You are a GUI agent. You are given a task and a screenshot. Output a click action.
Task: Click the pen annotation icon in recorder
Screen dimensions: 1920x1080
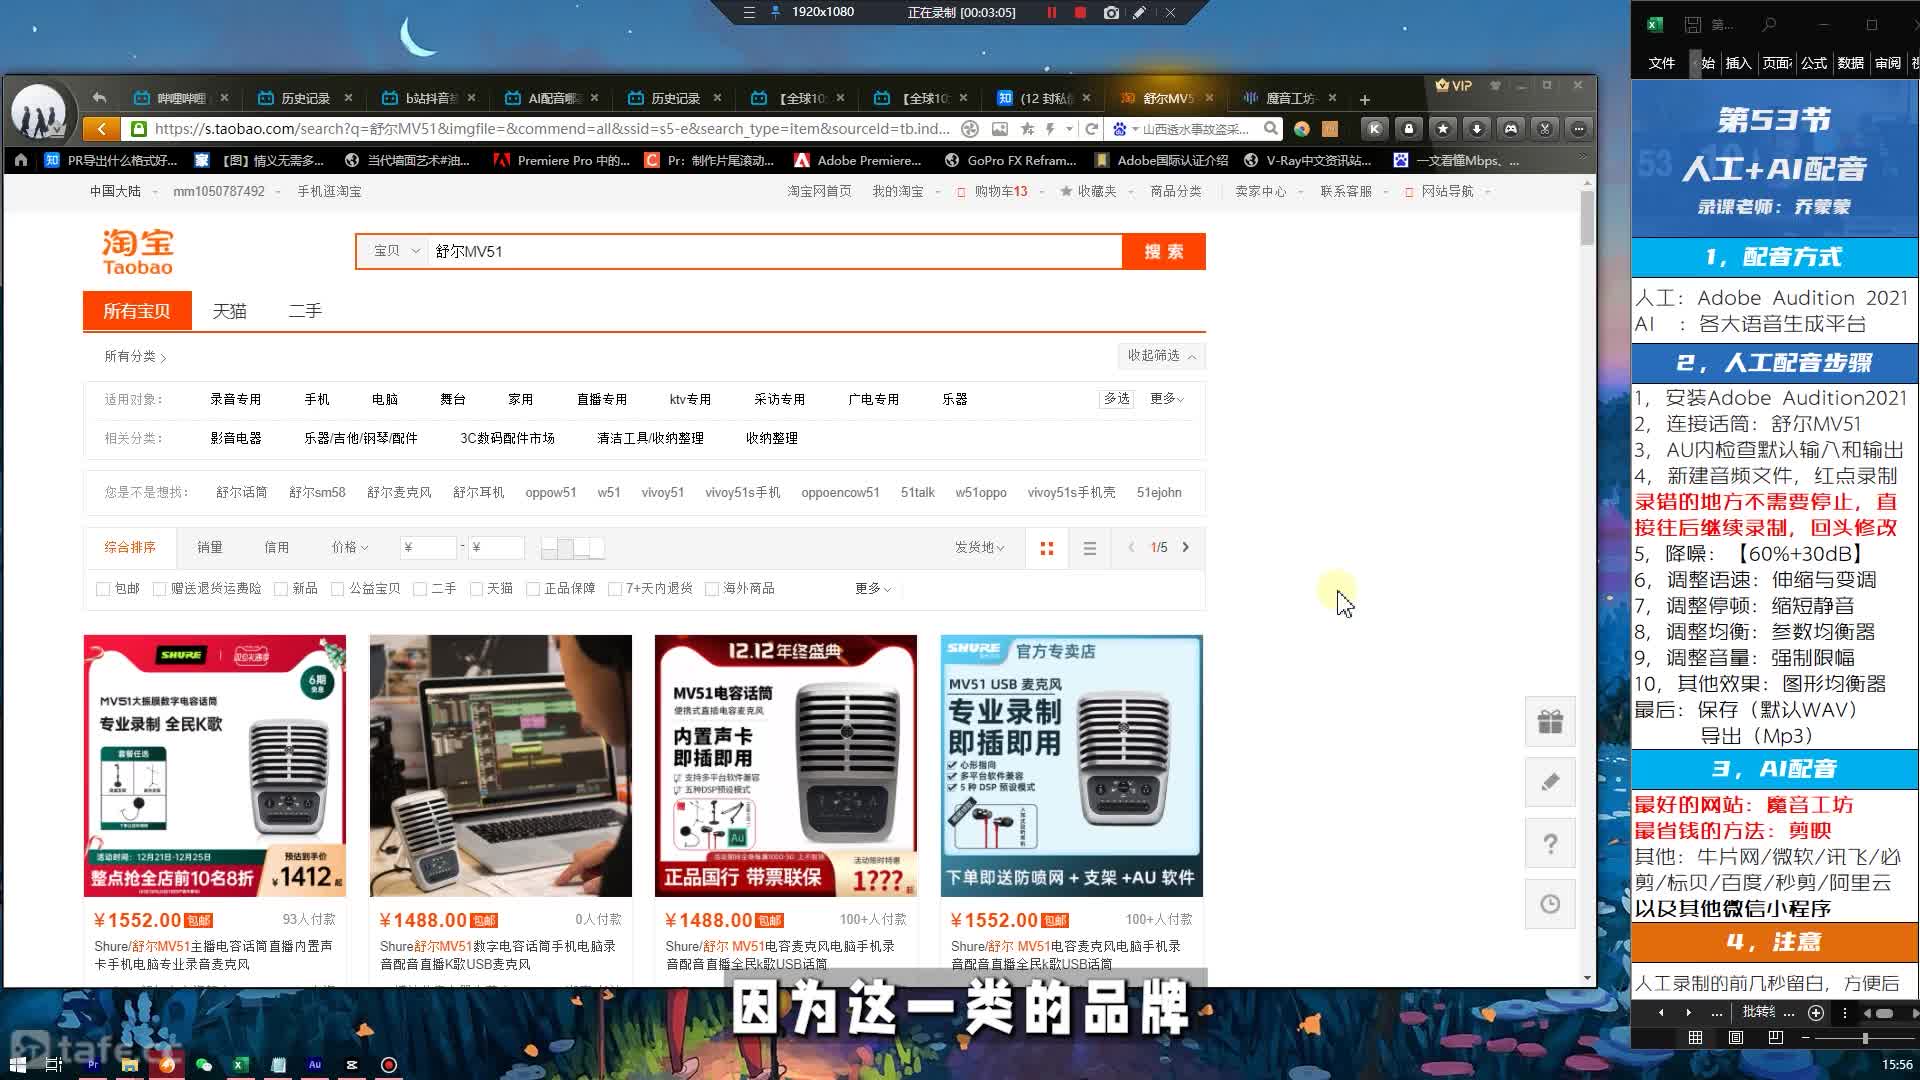(1139, 12)
